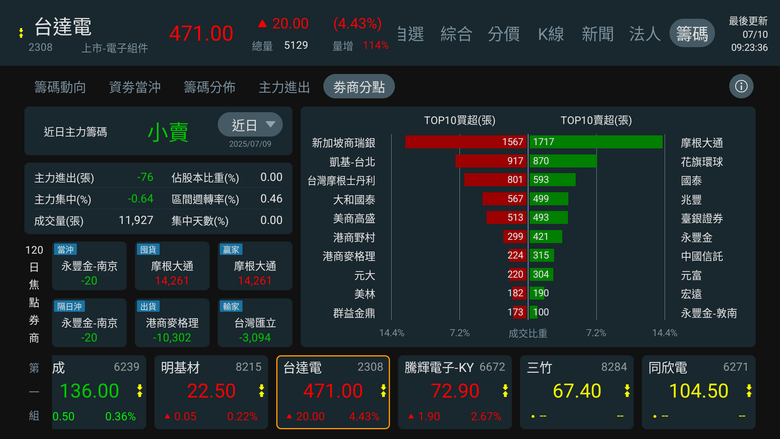Tap the yellow dots menu beside 台達電
780x439 pixels.
[x=21, y=33]
